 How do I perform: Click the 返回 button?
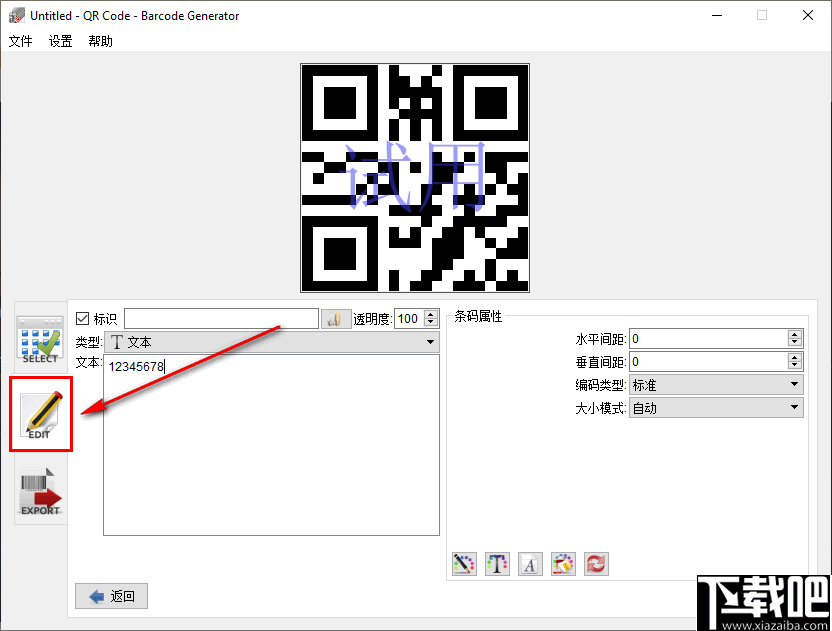point(110,596)
